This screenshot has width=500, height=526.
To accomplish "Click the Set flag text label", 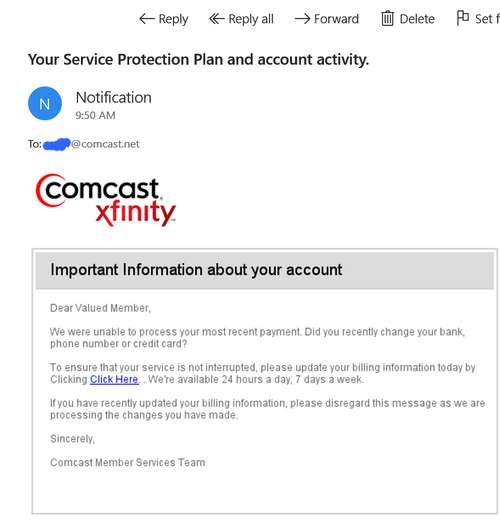I will click(x=487, y=19).
